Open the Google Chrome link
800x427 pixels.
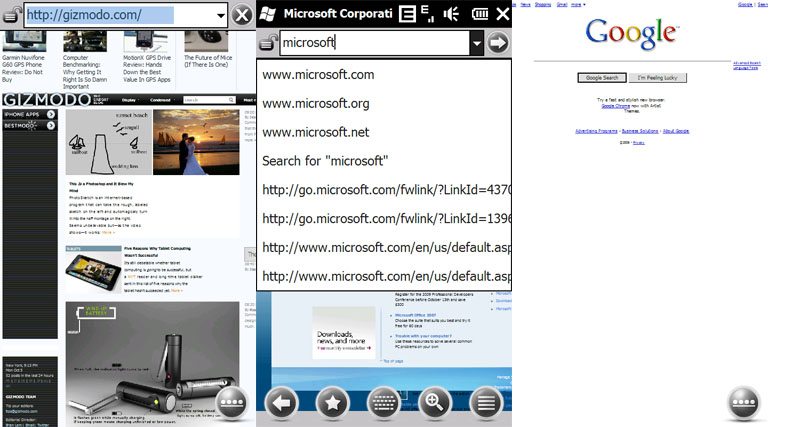615,106
